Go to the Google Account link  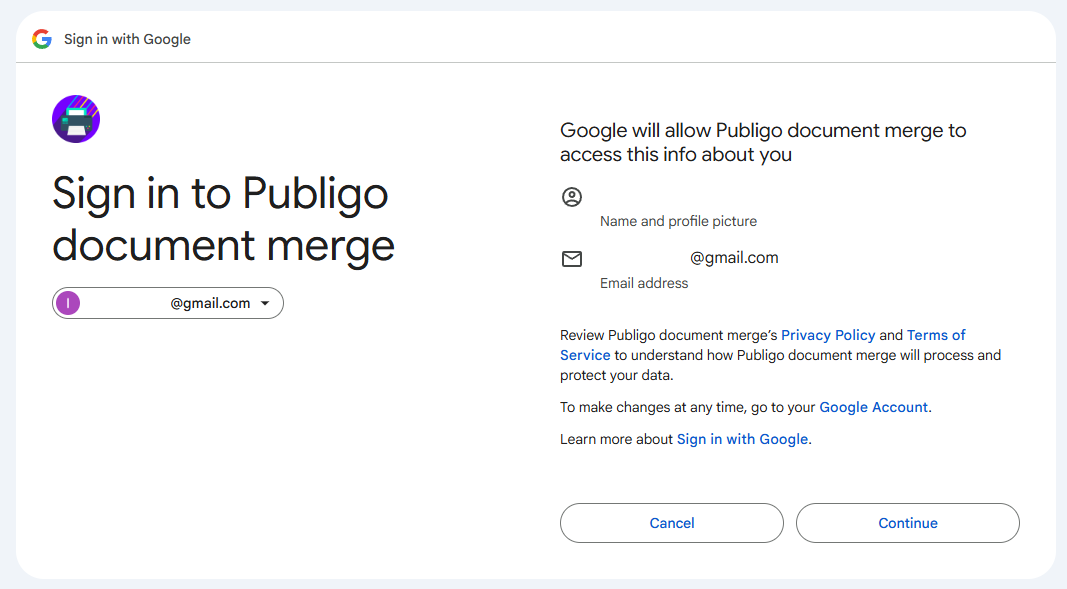(873, 407)
